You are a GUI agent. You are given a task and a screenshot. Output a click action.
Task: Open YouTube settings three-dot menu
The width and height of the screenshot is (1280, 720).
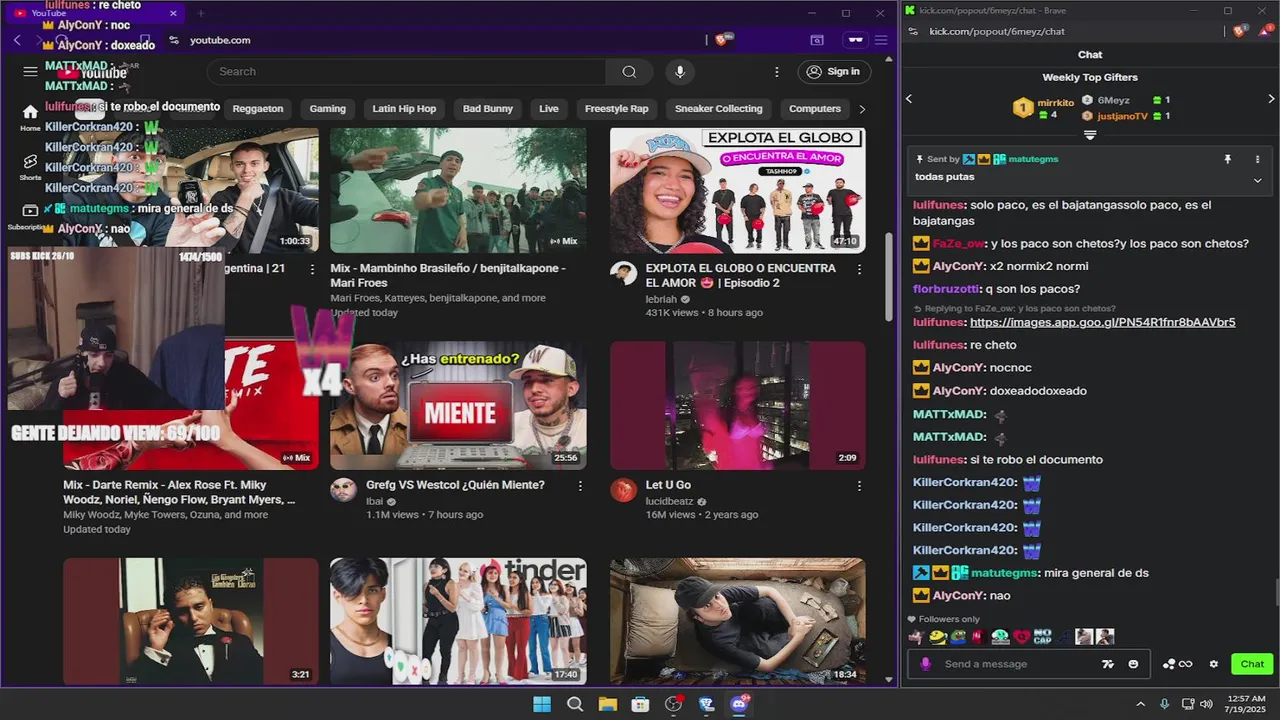tap(777, 71)
